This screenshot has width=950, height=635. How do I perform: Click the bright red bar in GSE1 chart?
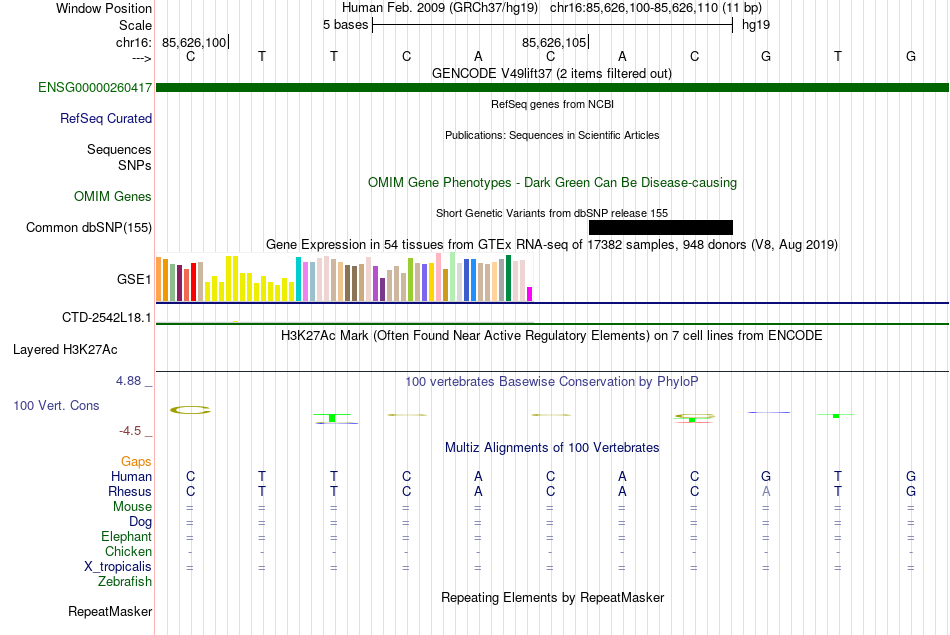tap(194, 282)
